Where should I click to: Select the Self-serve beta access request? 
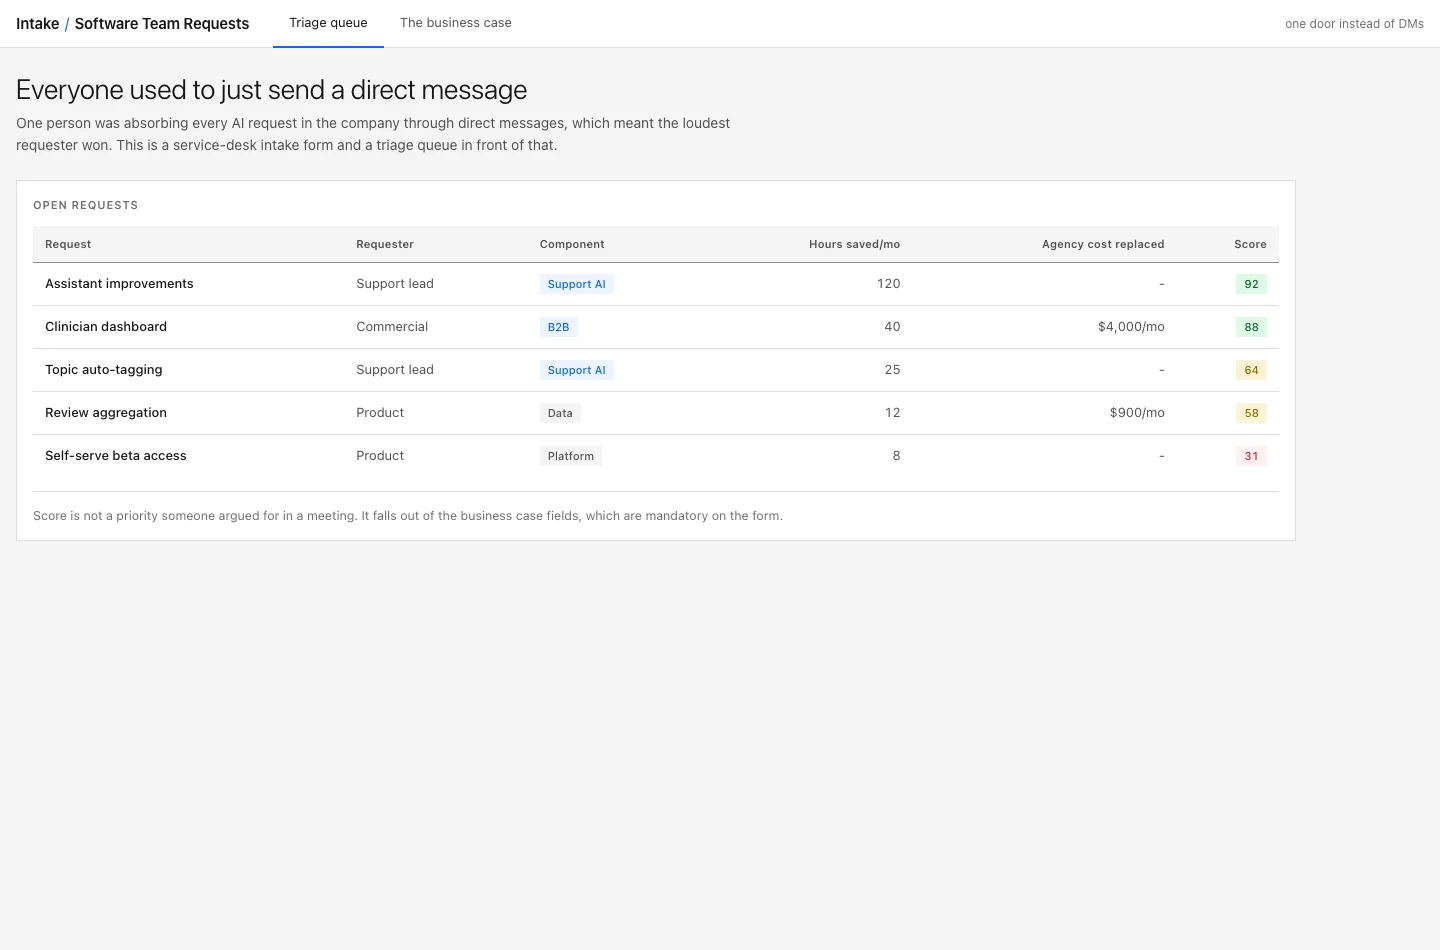[x=116, y=456]
